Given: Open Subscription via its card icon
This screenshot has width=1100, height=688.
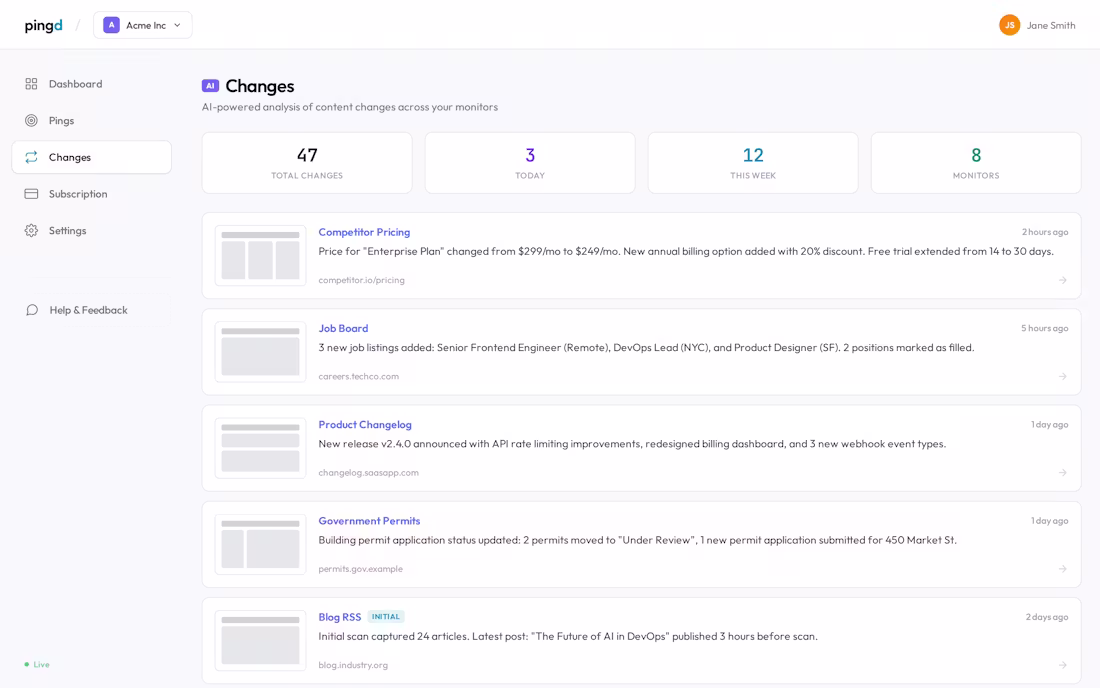Looking at the screenshot, I should point(33,193).
